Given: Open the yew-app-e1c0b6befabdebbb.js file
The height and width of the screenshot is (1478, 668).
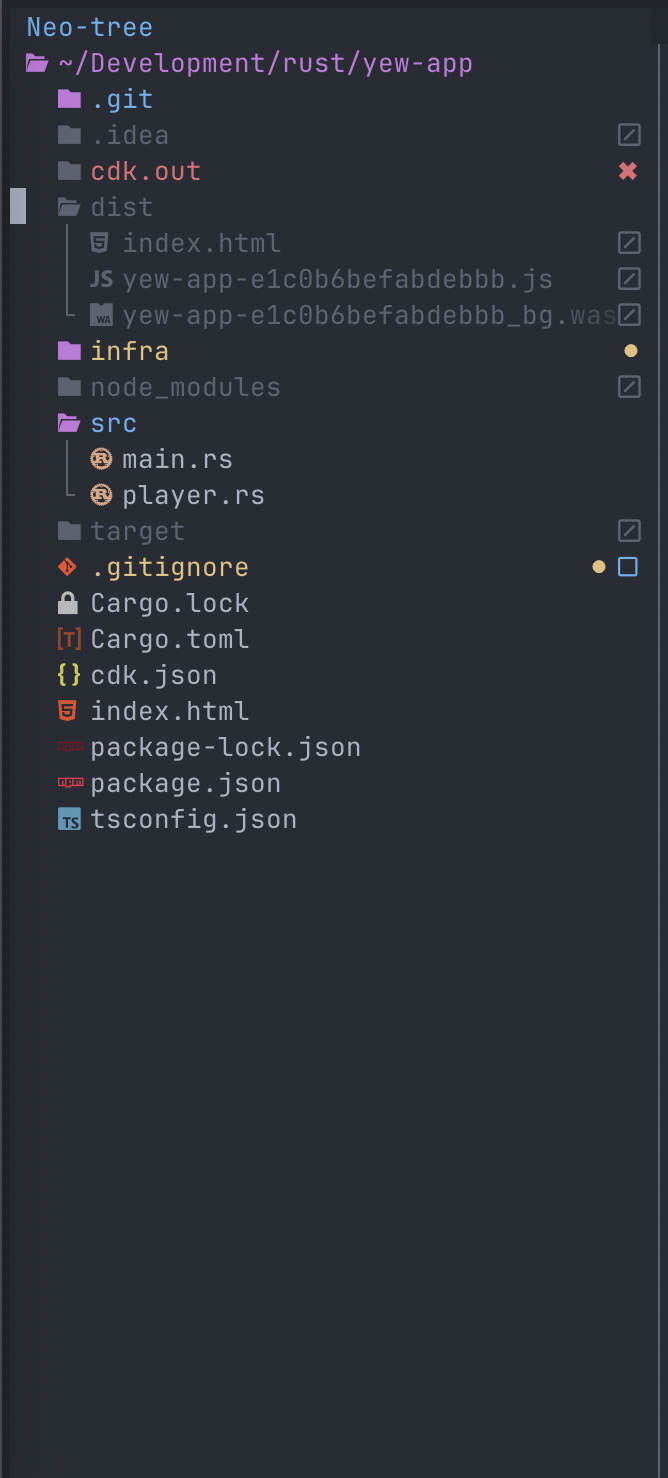Looking at the screenshot, I should 337,279.
